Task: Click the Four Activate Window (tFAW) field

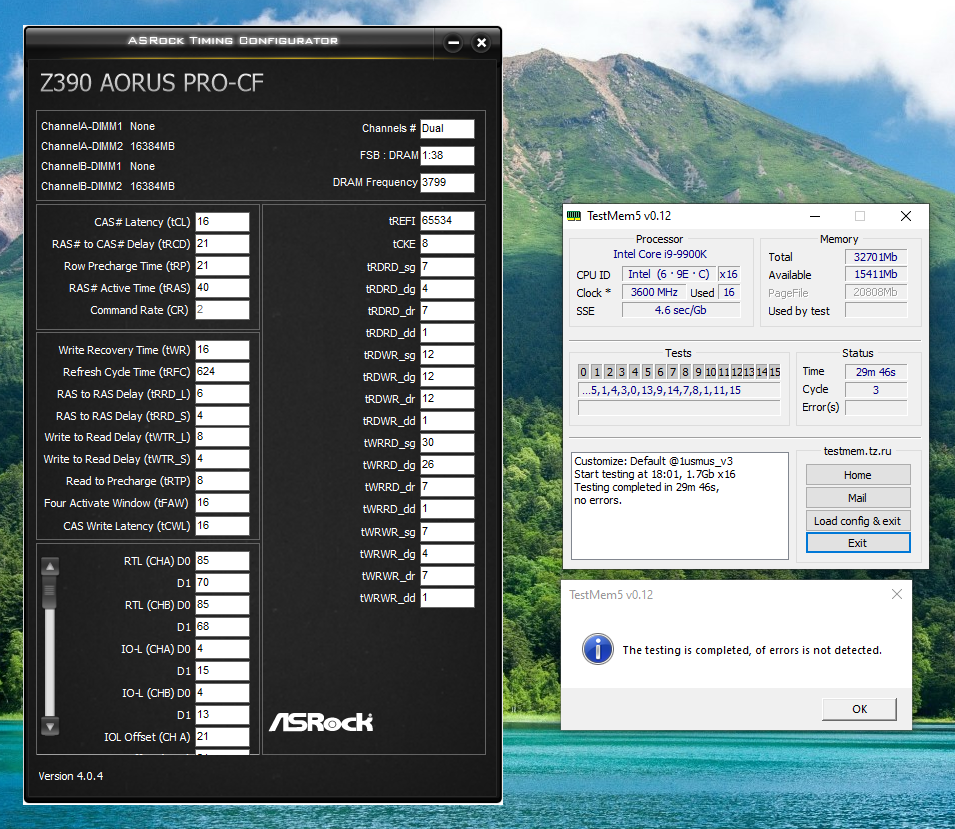Action: coord(222,503)
